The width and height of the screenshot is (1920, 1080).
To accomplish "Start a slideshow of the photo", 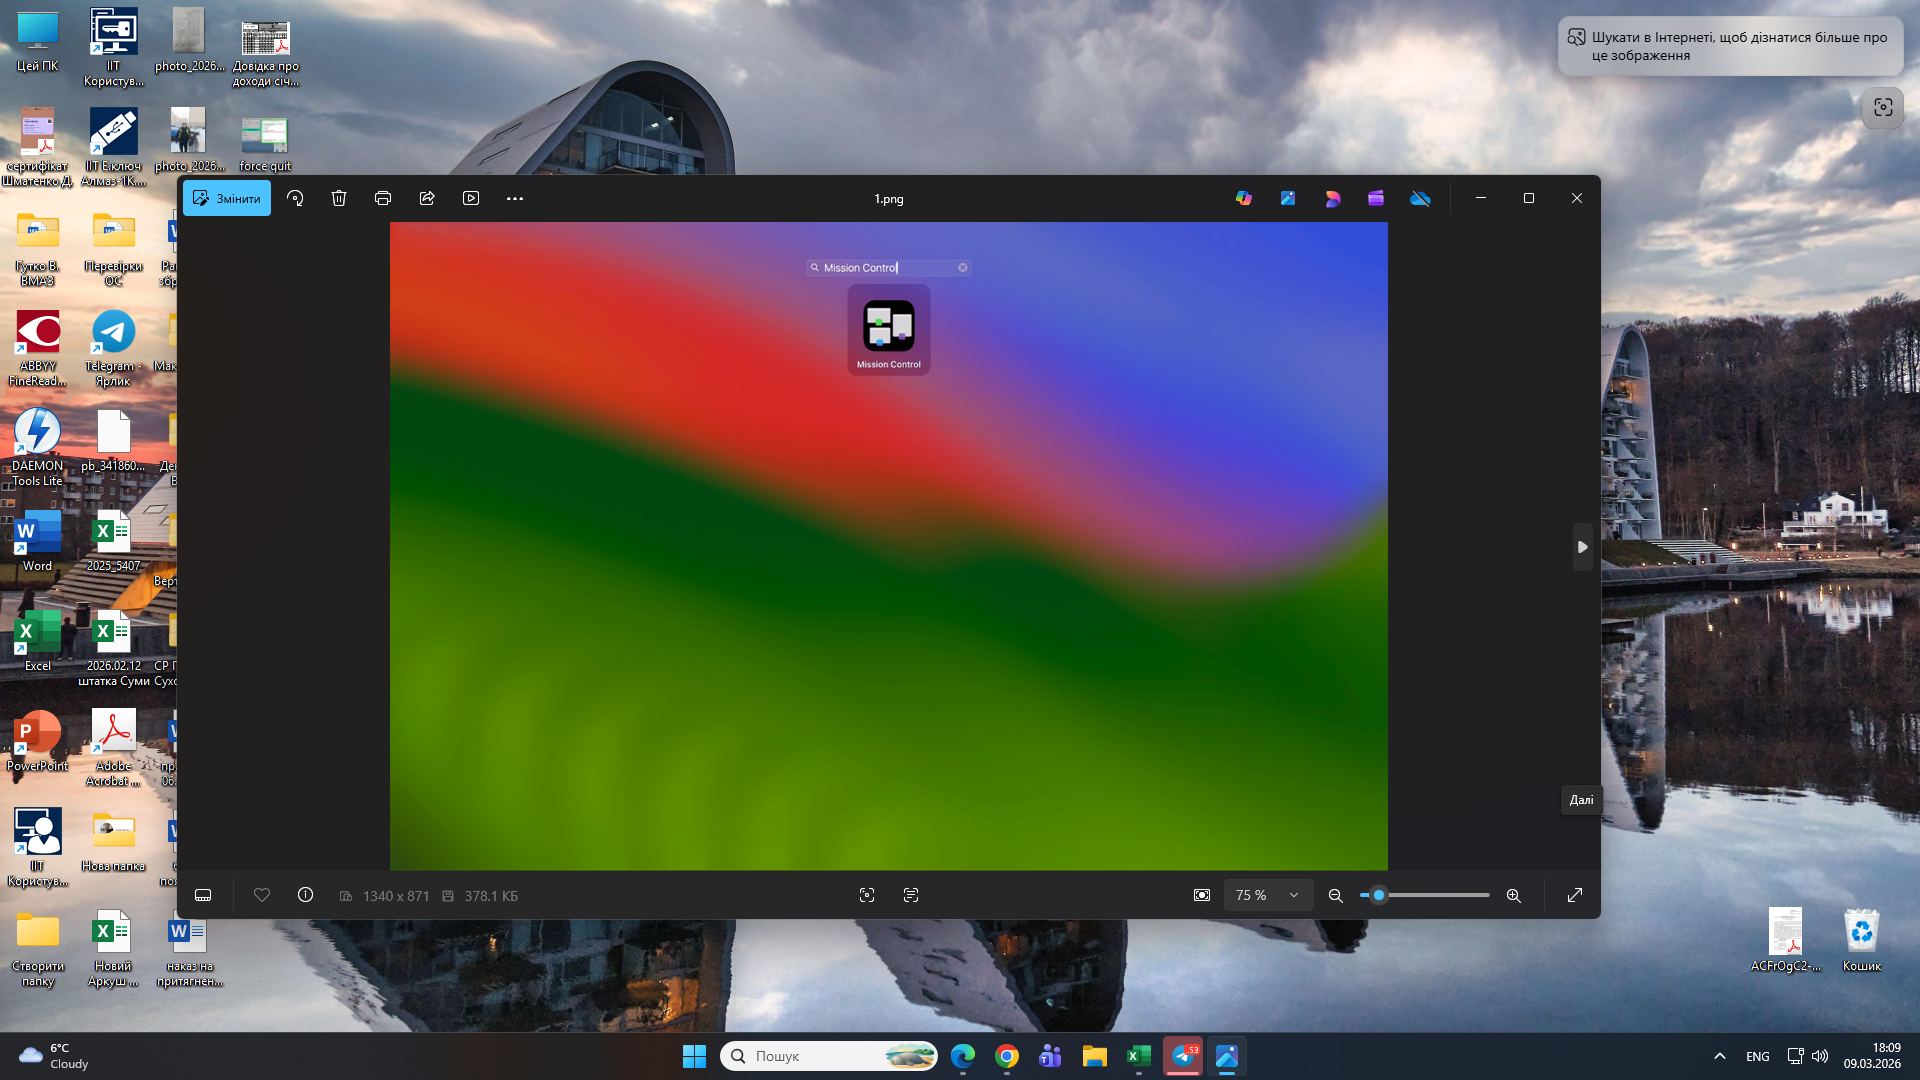I will (x=470, y=198).
